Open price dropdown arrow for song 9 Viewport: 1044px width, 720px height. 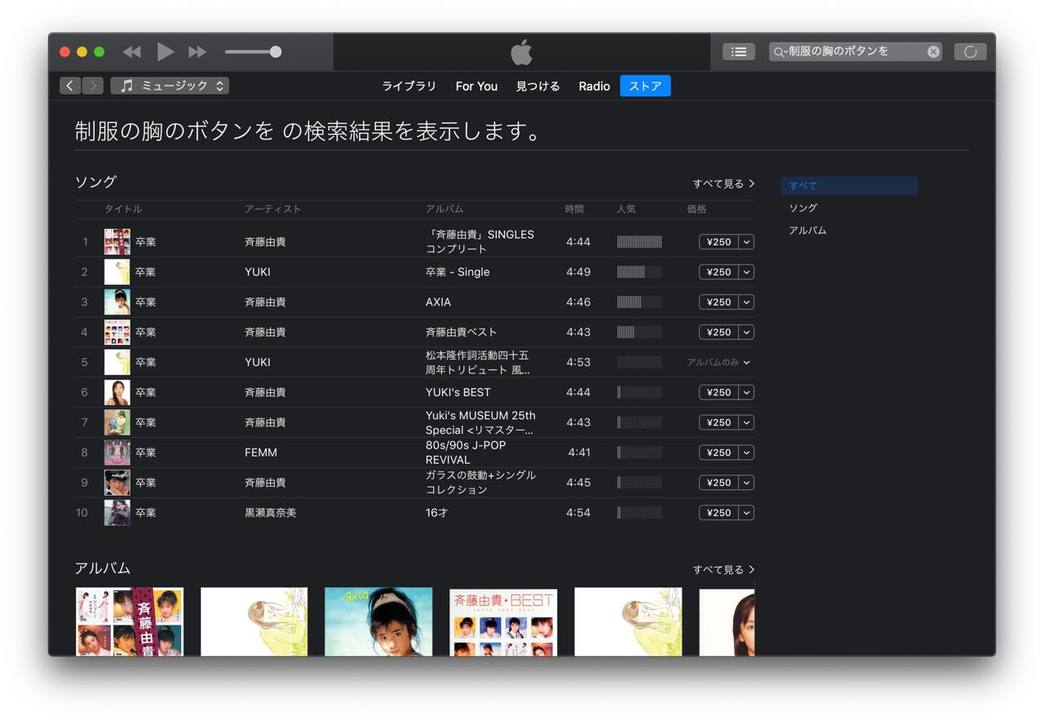(x=746, y=482)
